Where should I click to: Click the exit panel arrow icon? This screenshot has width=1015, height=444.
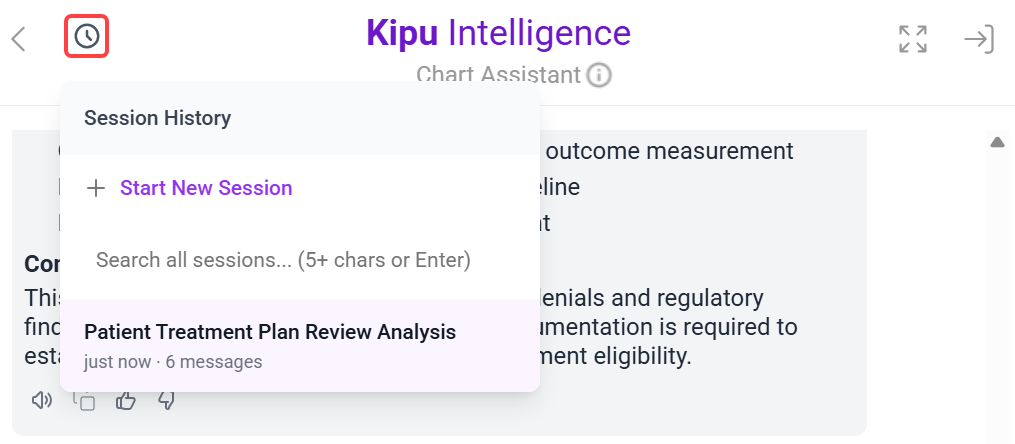tap(978, 39)
